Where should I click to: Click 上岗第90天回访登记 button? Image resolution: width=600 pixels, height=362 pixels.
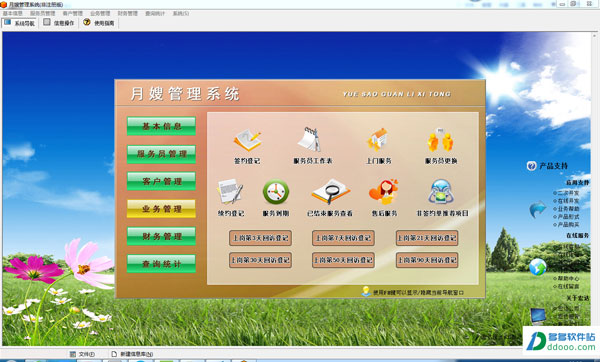(427, 260)
